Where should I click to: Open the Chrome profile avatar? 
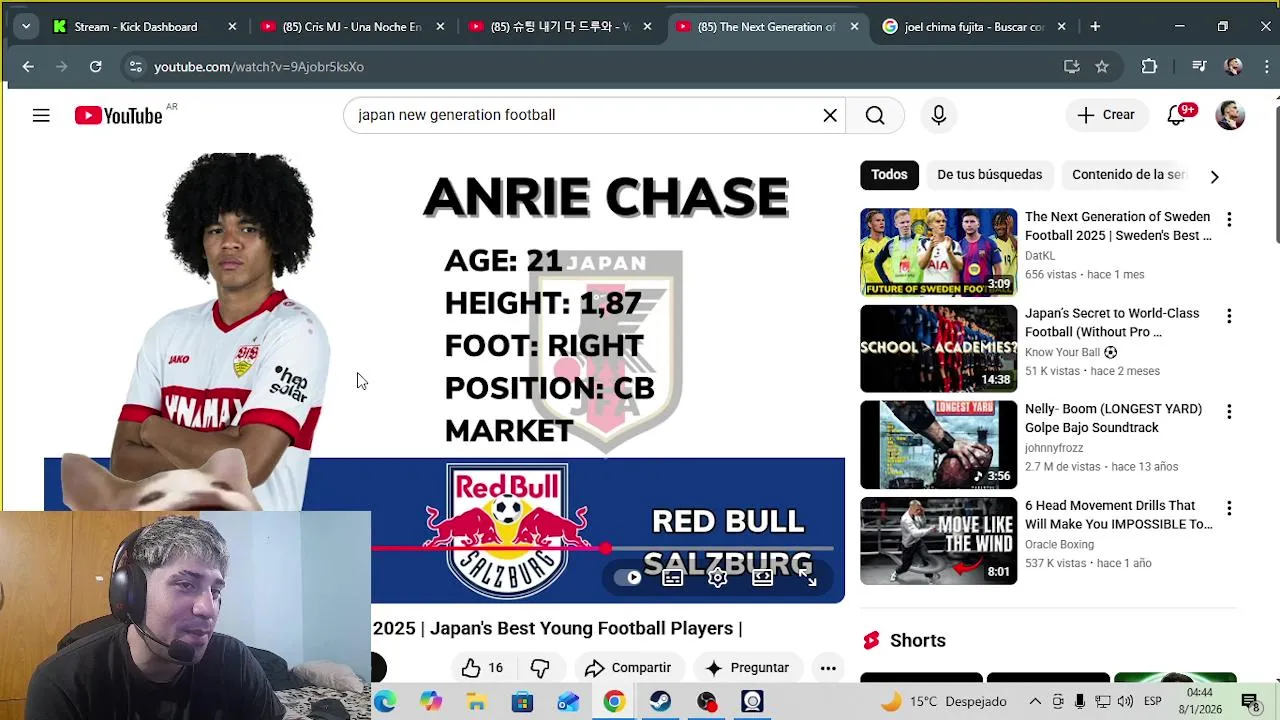[1234, 67]
